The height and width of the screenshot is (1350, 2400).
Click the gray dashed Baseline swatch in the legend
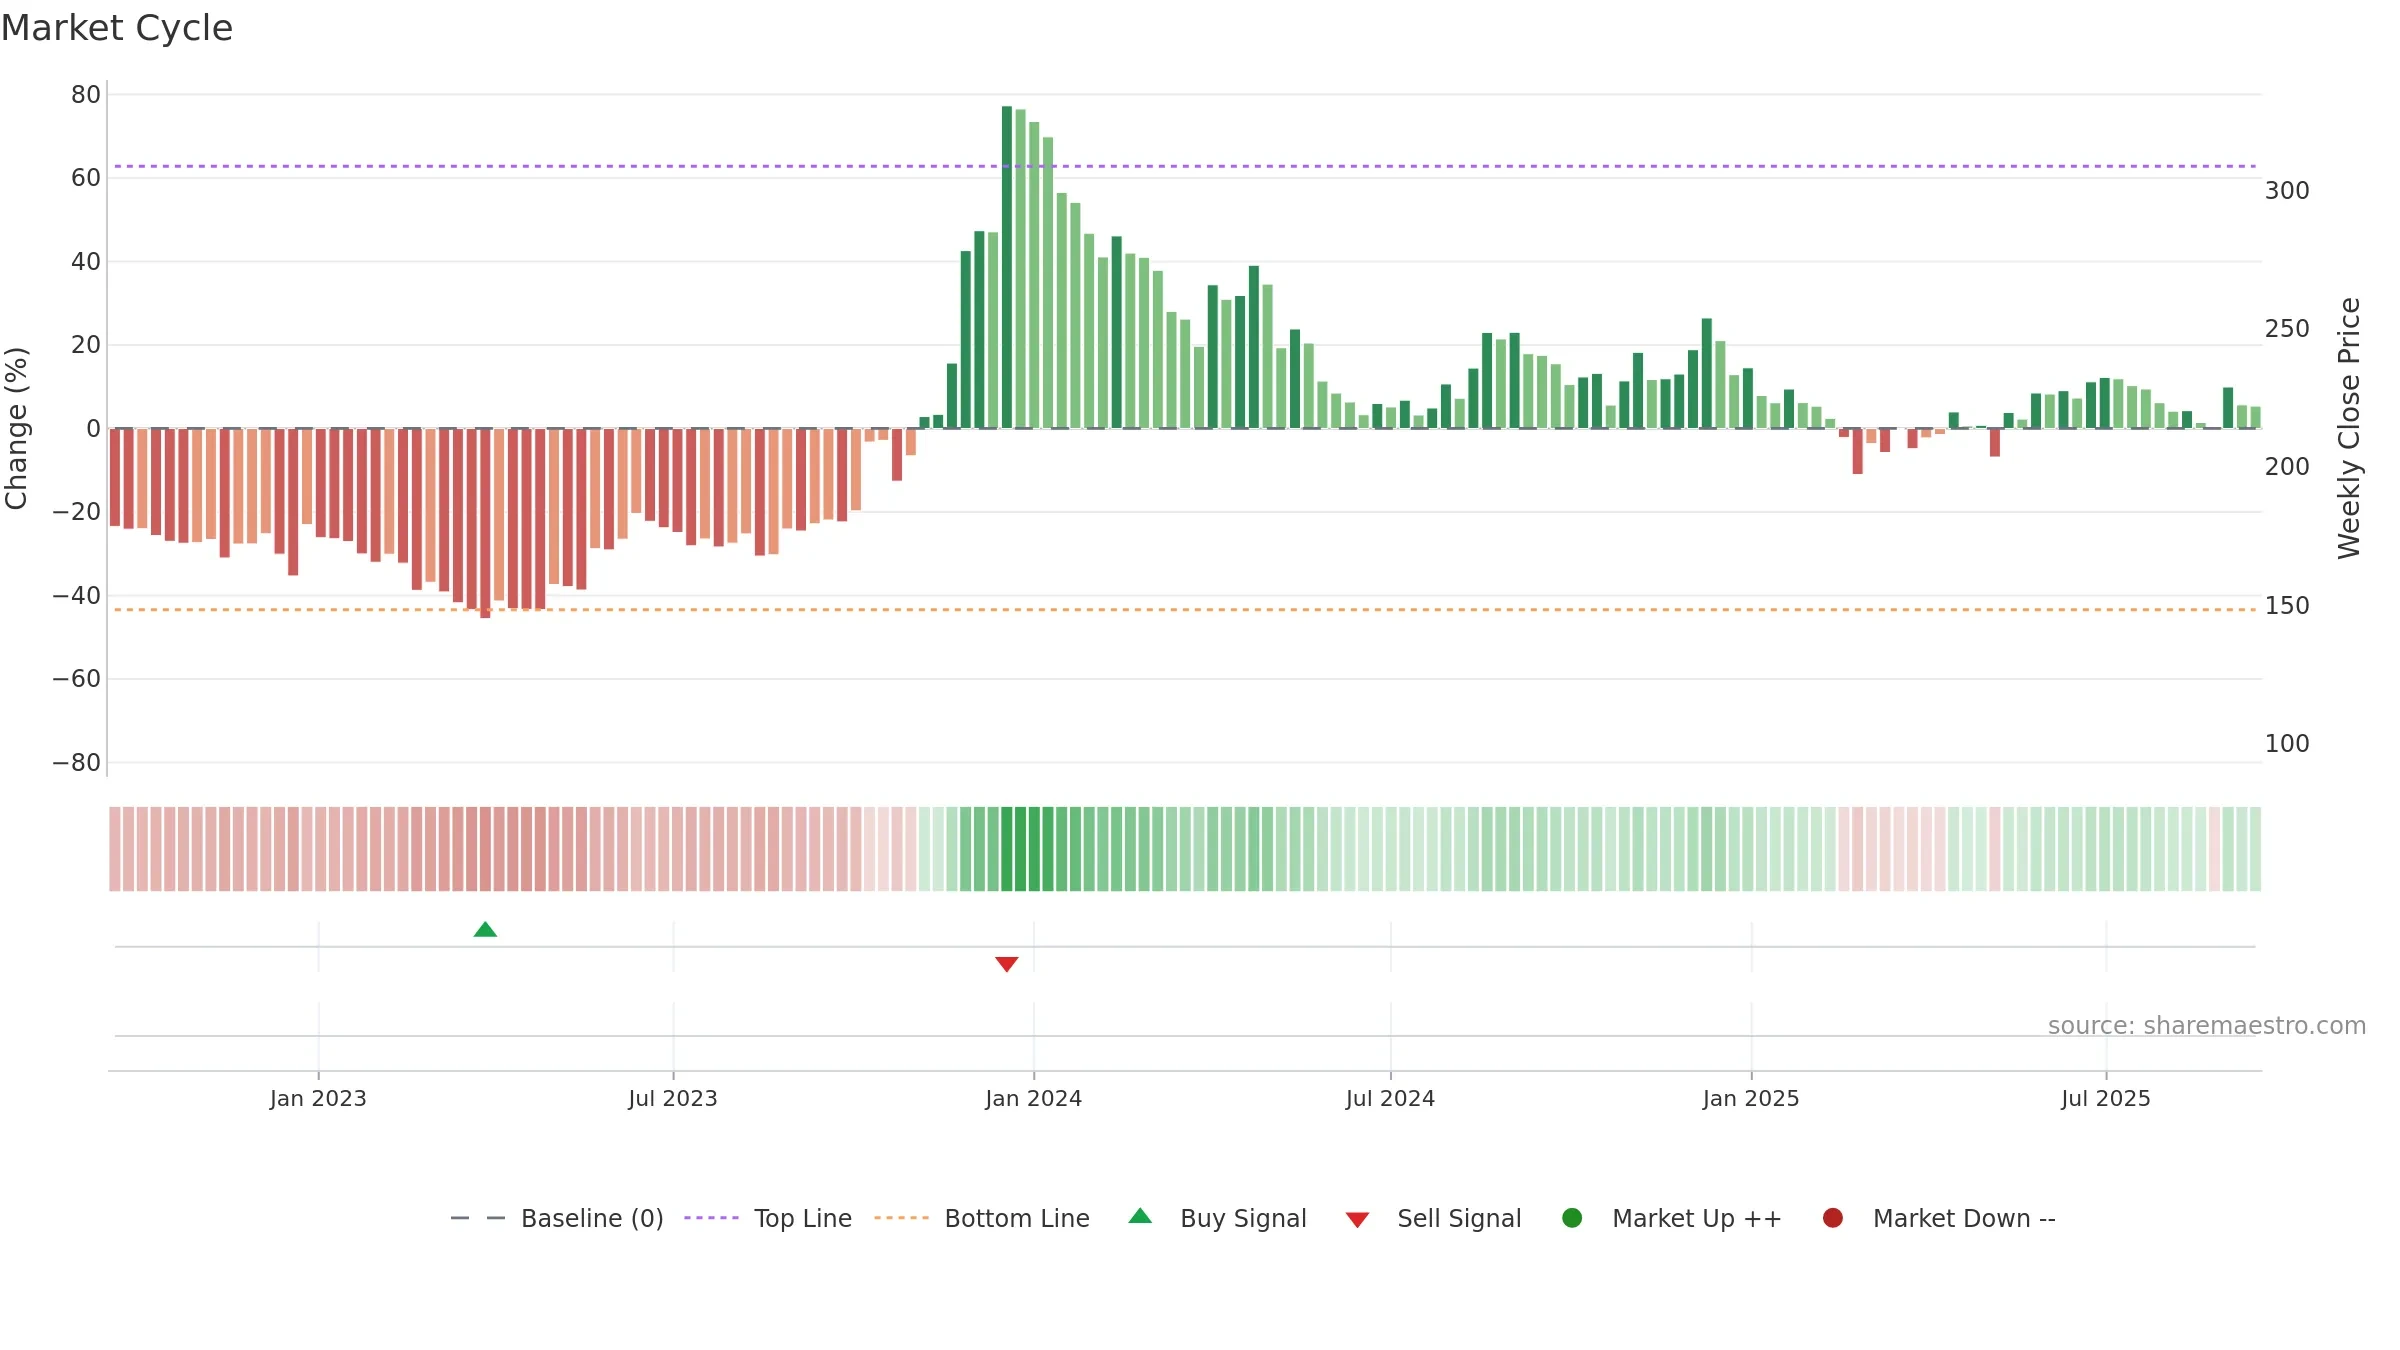click(478, 1218)
